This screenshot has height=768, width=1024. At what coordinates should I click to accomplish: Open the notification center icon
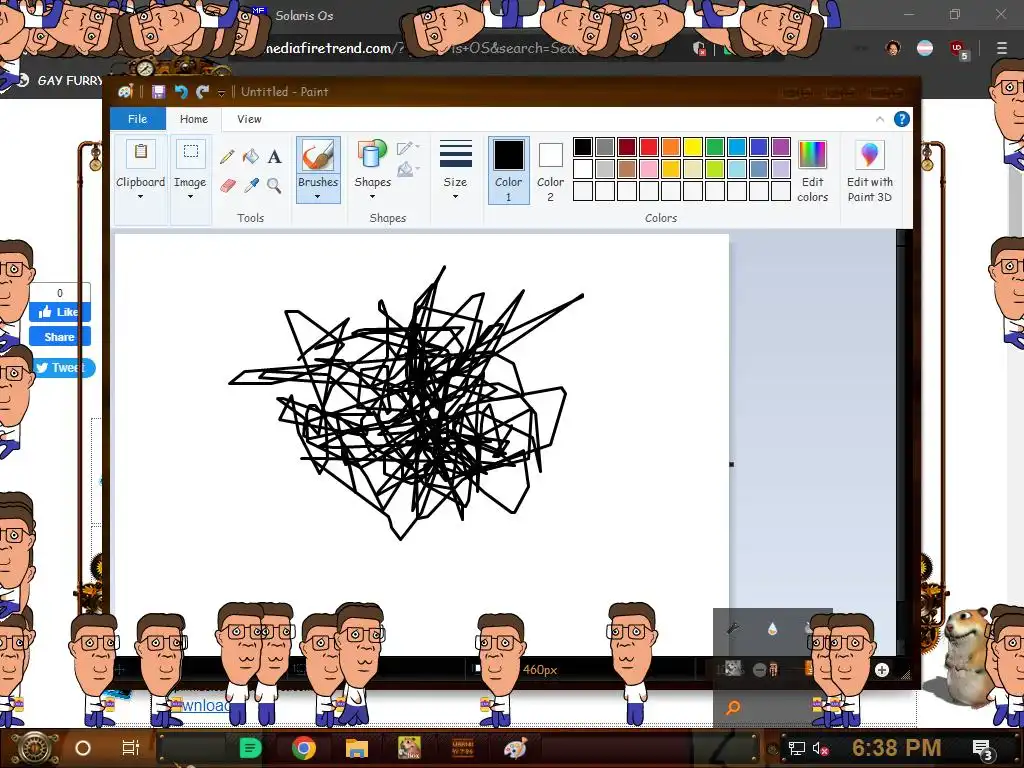pos(982,748)
